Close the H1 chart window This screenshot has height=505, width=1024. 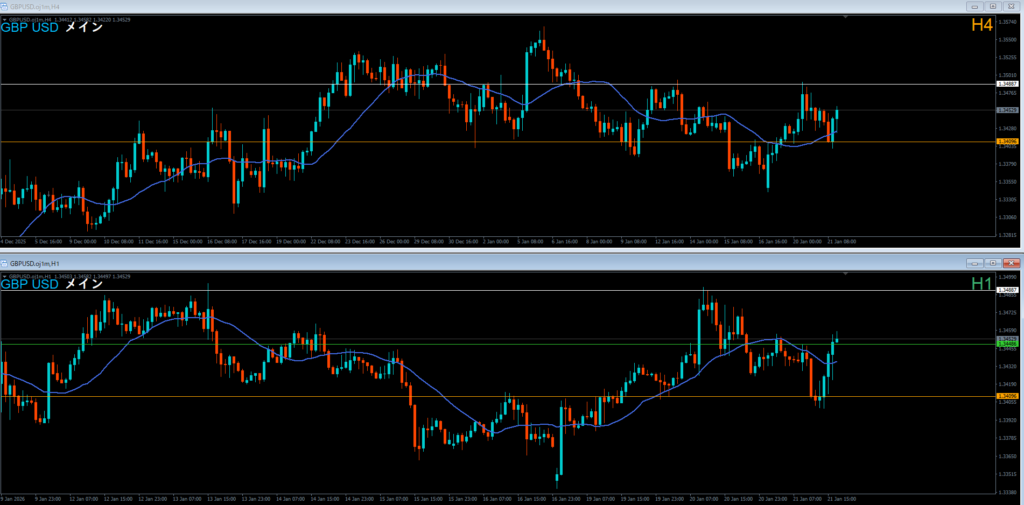pos(1011,263)
